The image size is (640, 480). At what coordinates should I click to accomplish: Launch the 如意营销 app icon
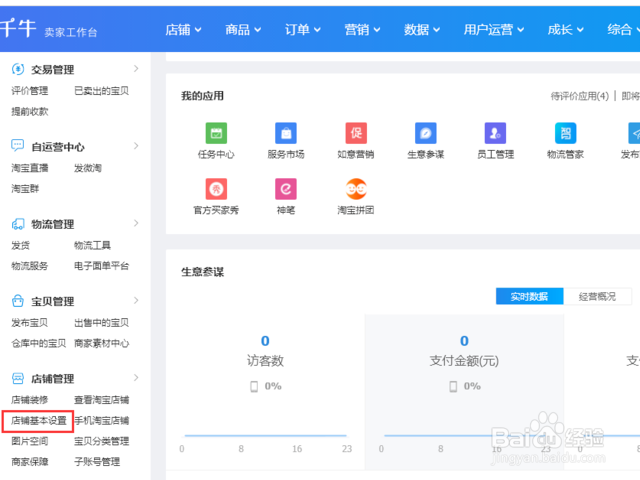pyautogui.click(x=356, y=133)
